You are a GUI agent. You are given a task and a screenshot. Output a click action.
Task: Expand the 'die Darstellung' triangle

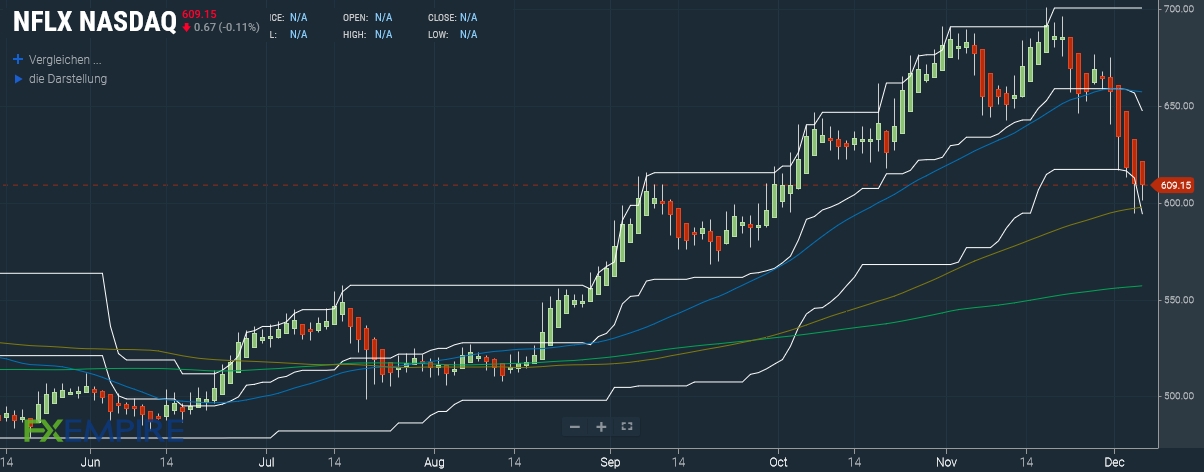tap(18, 78)
